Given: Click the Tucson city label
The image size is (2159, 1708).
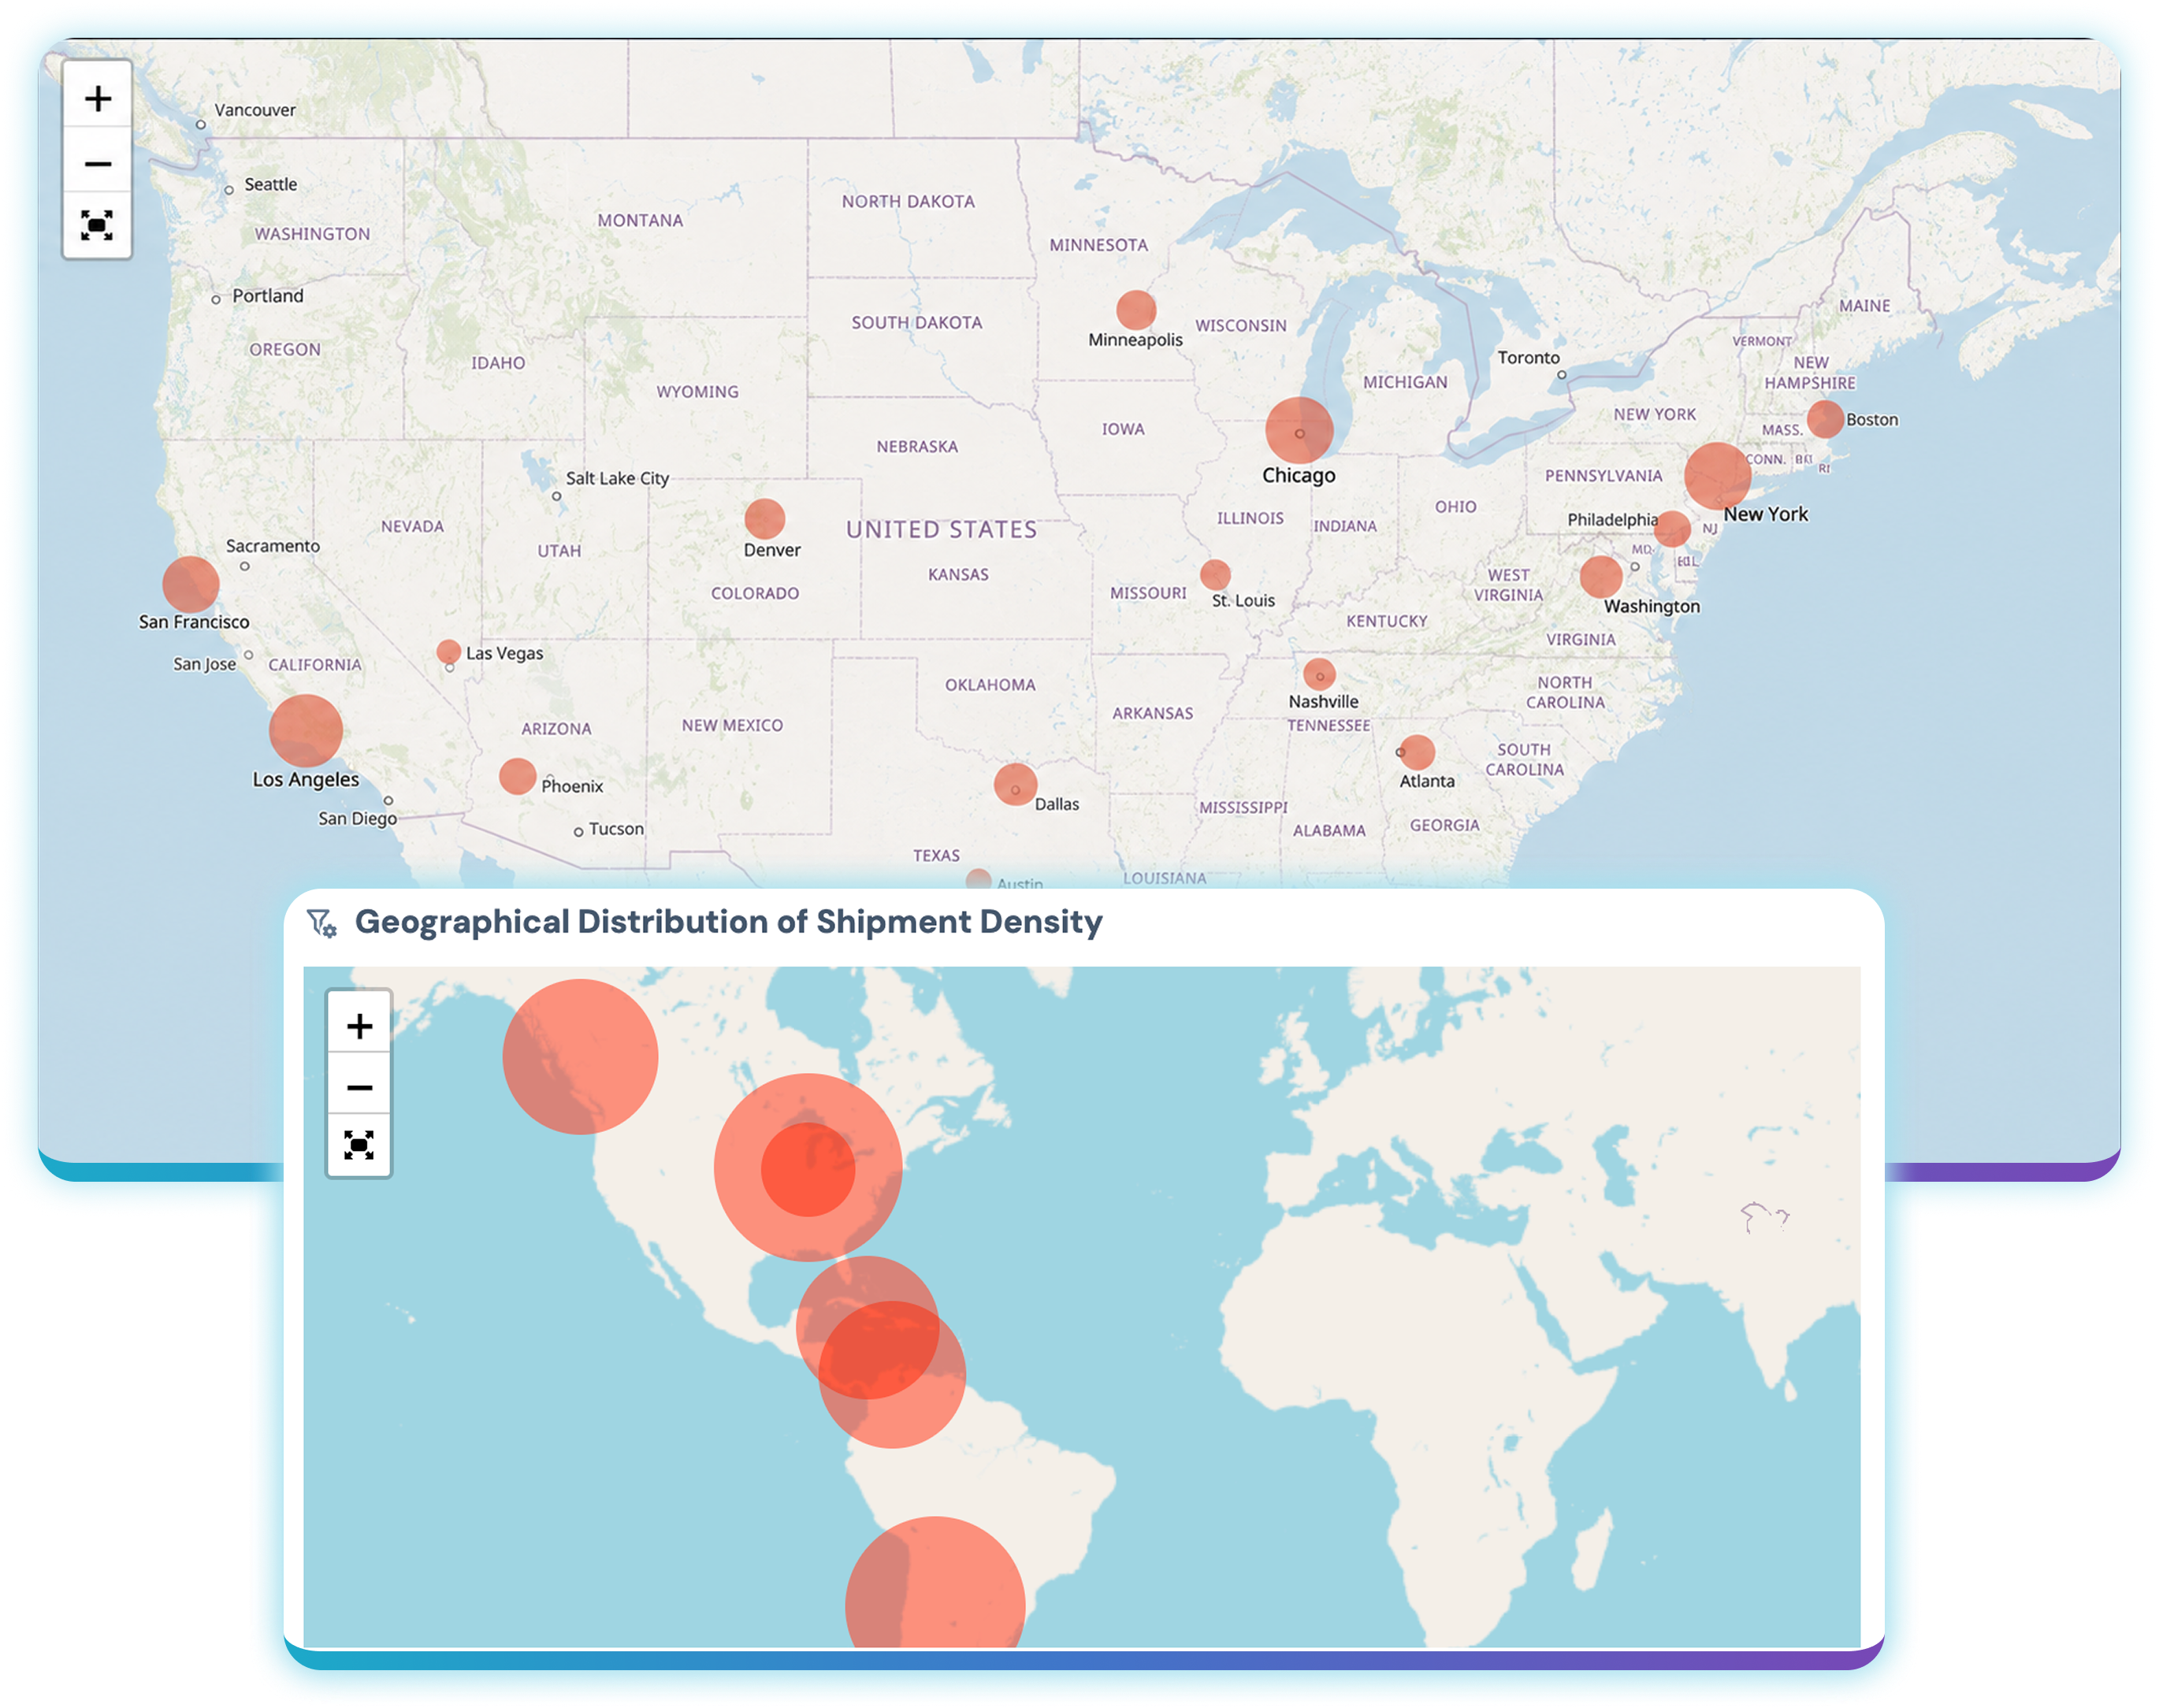Looking at the screenshot, I should pos(616,828).
